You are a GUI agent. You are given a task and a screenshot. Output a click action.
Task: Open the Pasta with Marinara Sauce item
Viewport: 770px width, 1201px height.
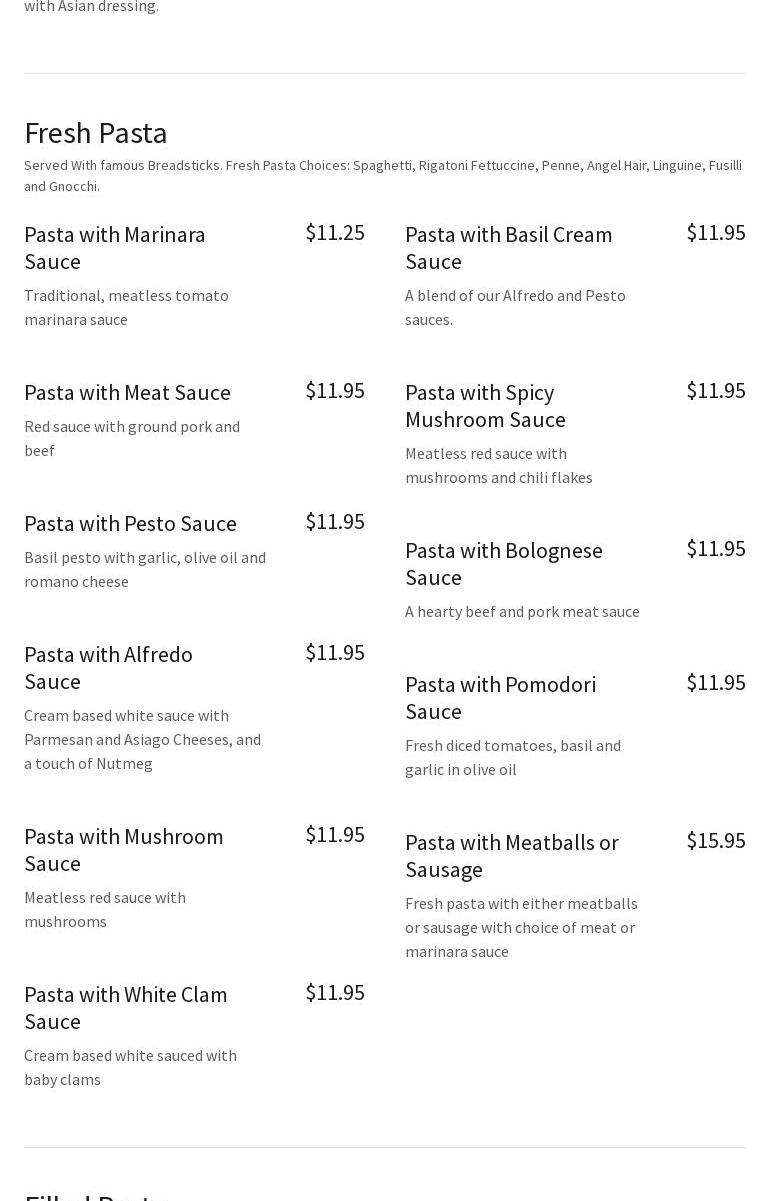(x=115, y=247)
